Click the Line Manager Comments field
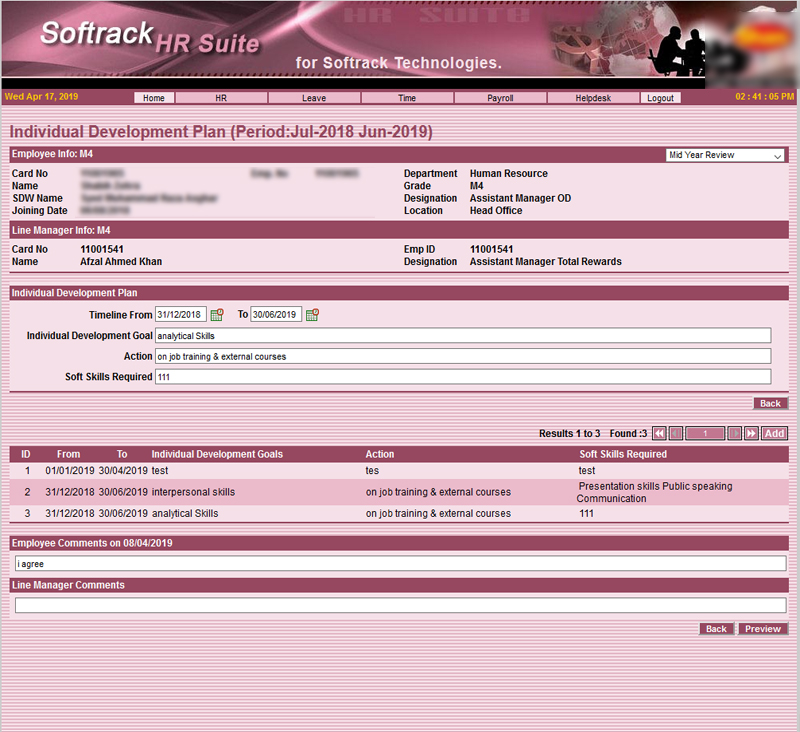The height and width of the screenshot is (732, 800). point(400,605)
